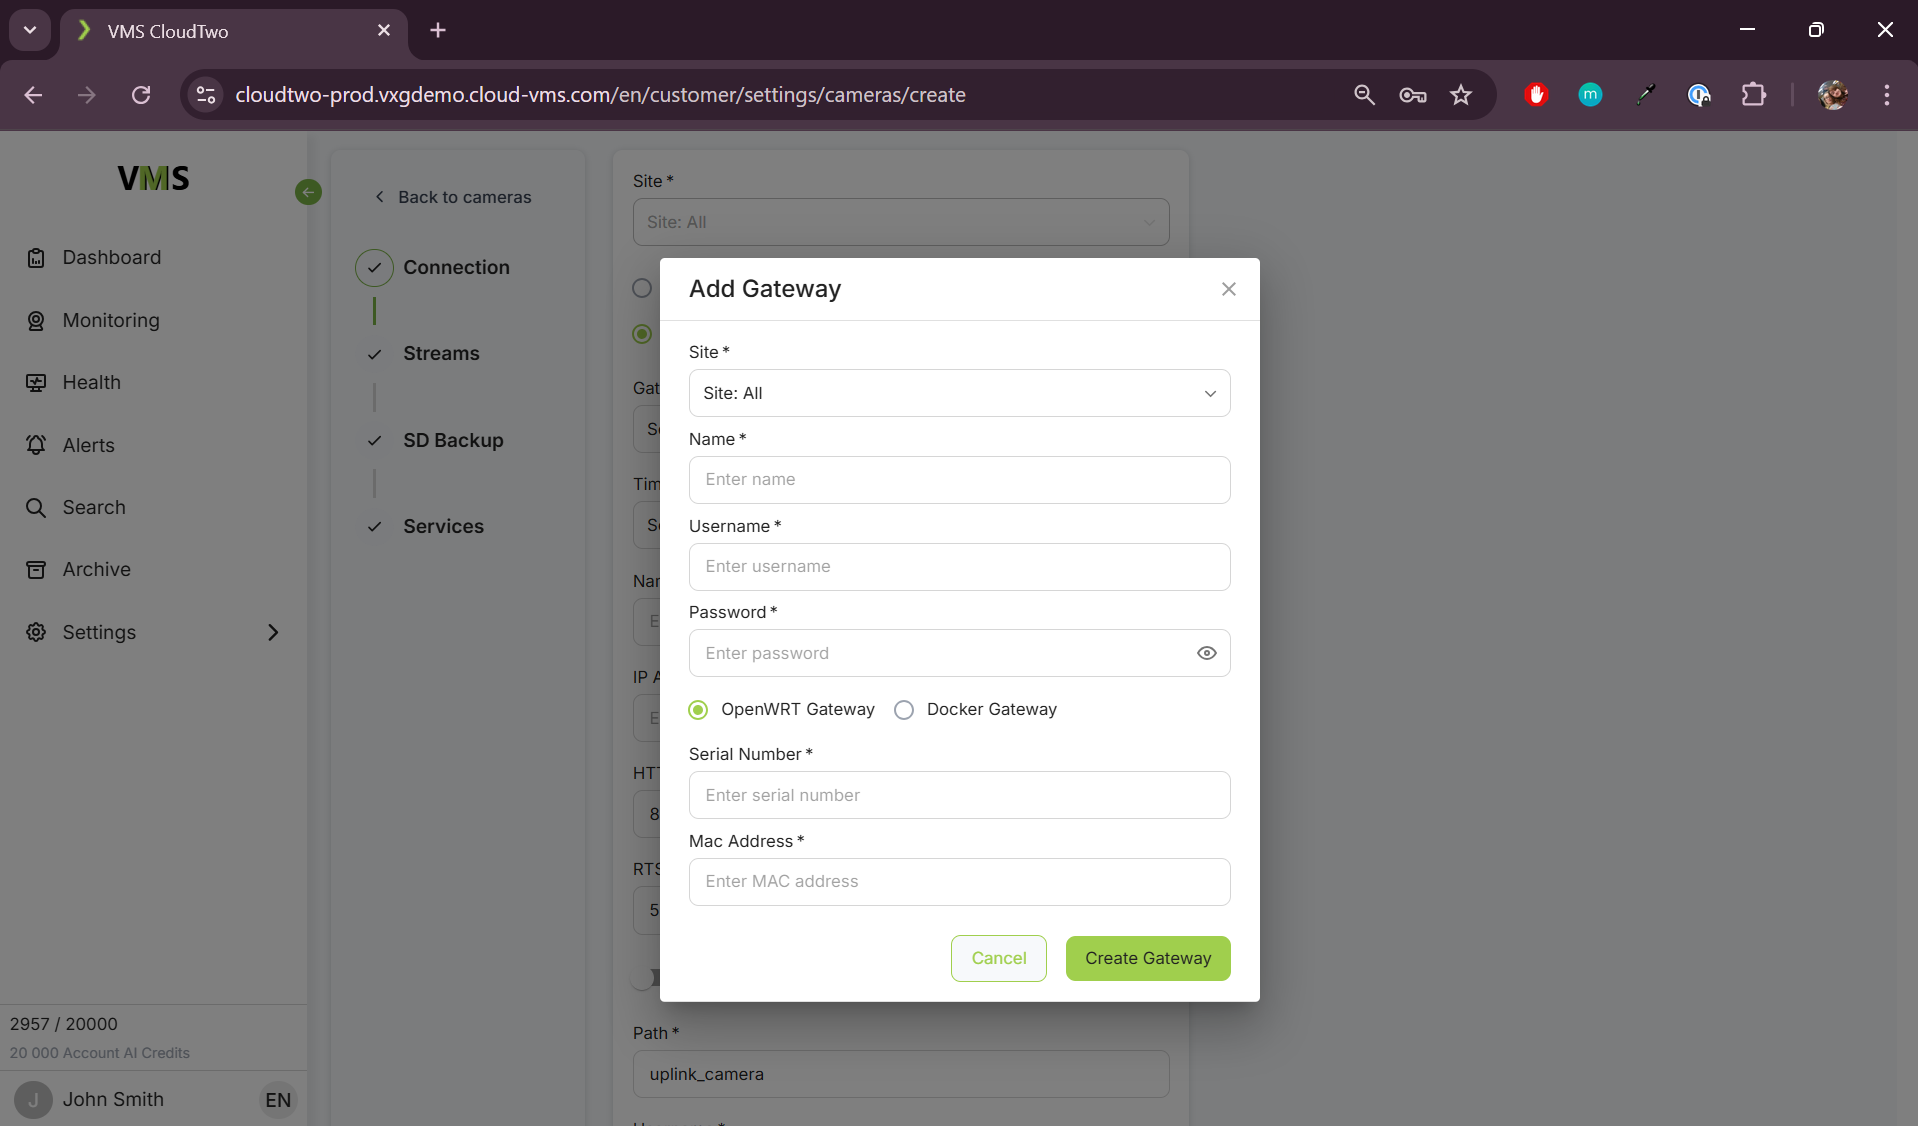
Task: Click the Health monitor icon
Action: click(x=36, y=383)
